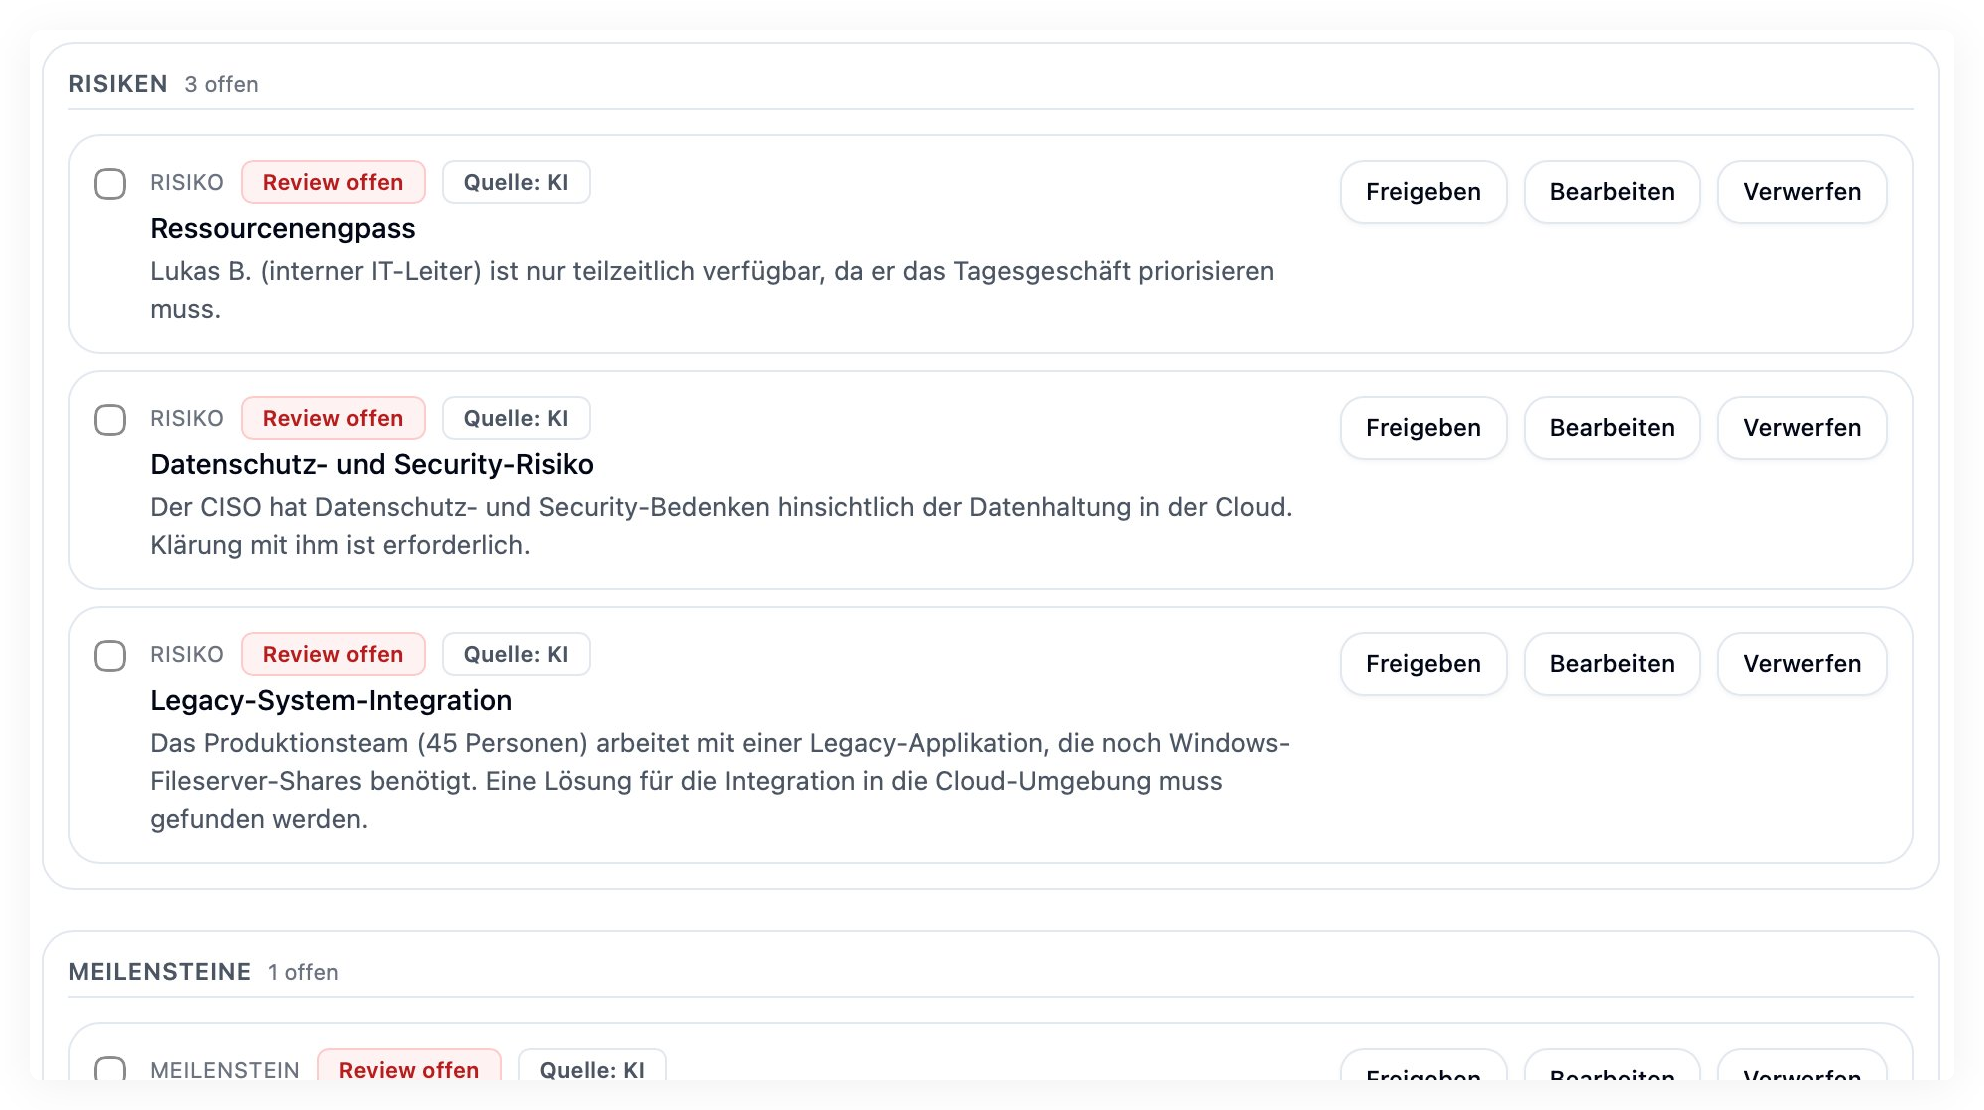Image resolution: width=1984 pixels, height=1110 pixels.
Task: Click the RISIKEN section header
Action: [118, 84]
